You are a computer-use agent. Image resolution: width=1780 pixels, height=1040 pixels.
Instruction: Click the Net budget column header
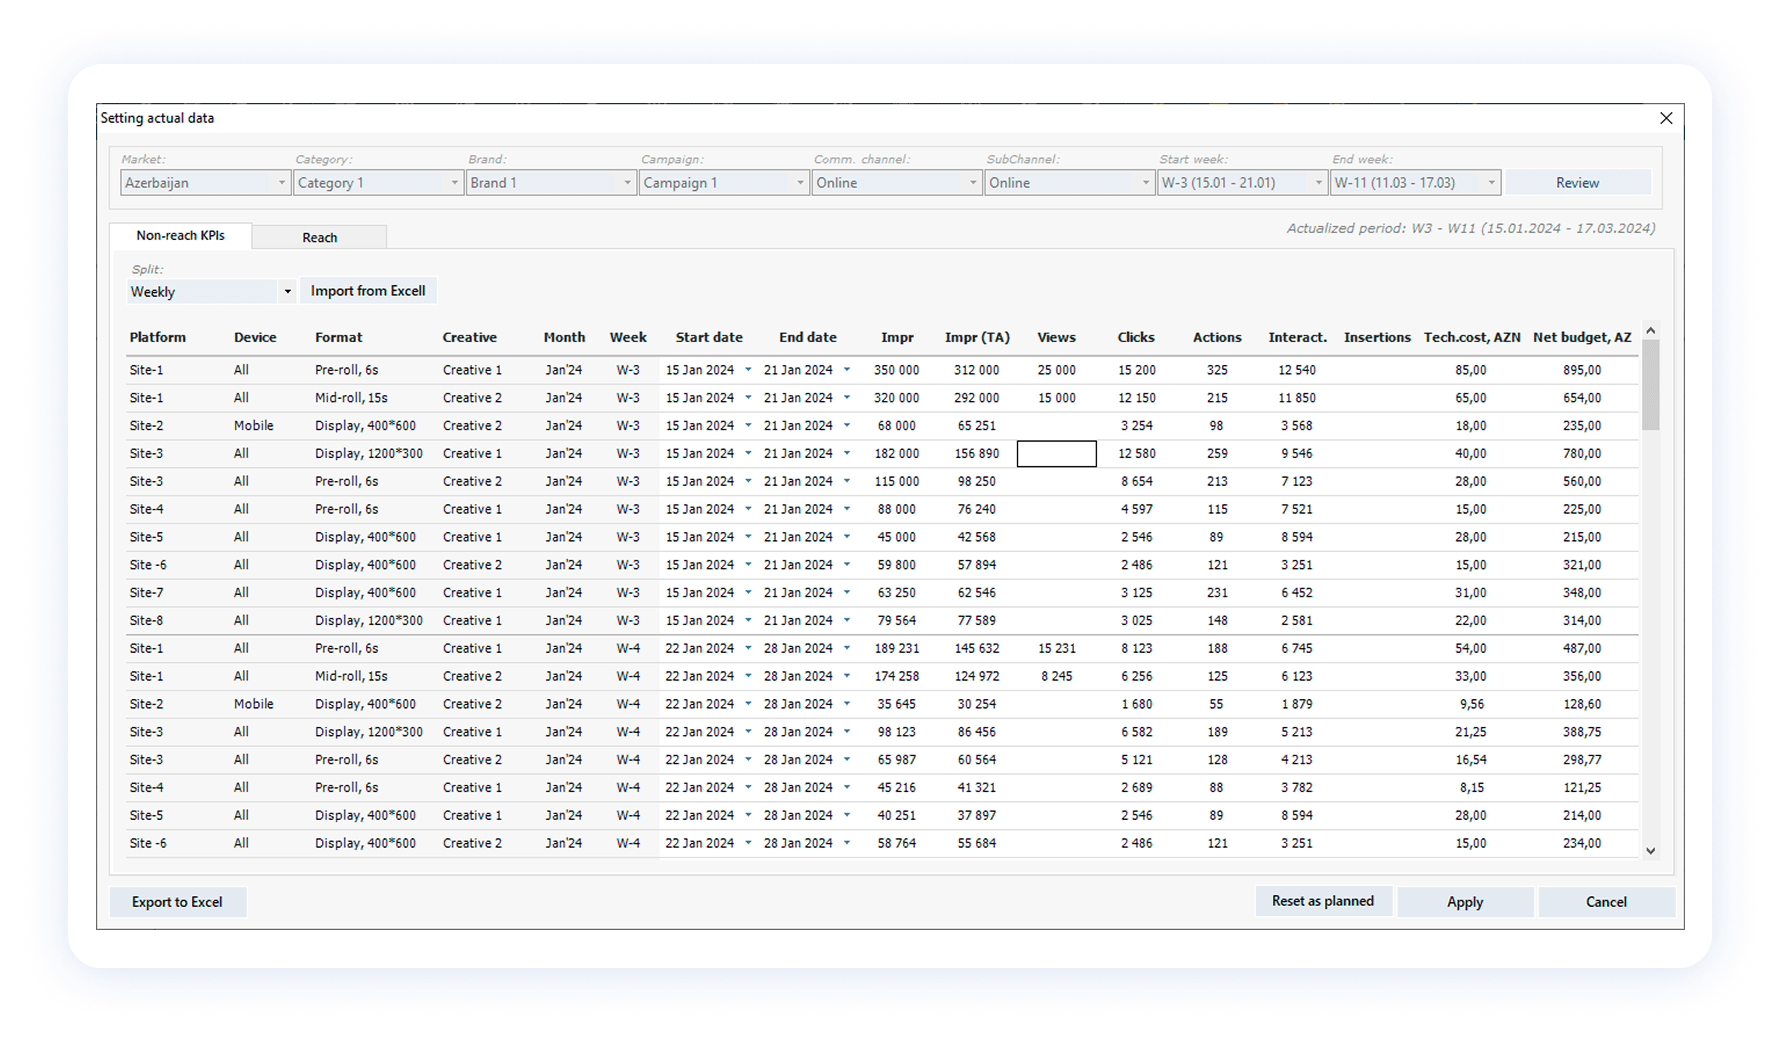point(1582,337)
